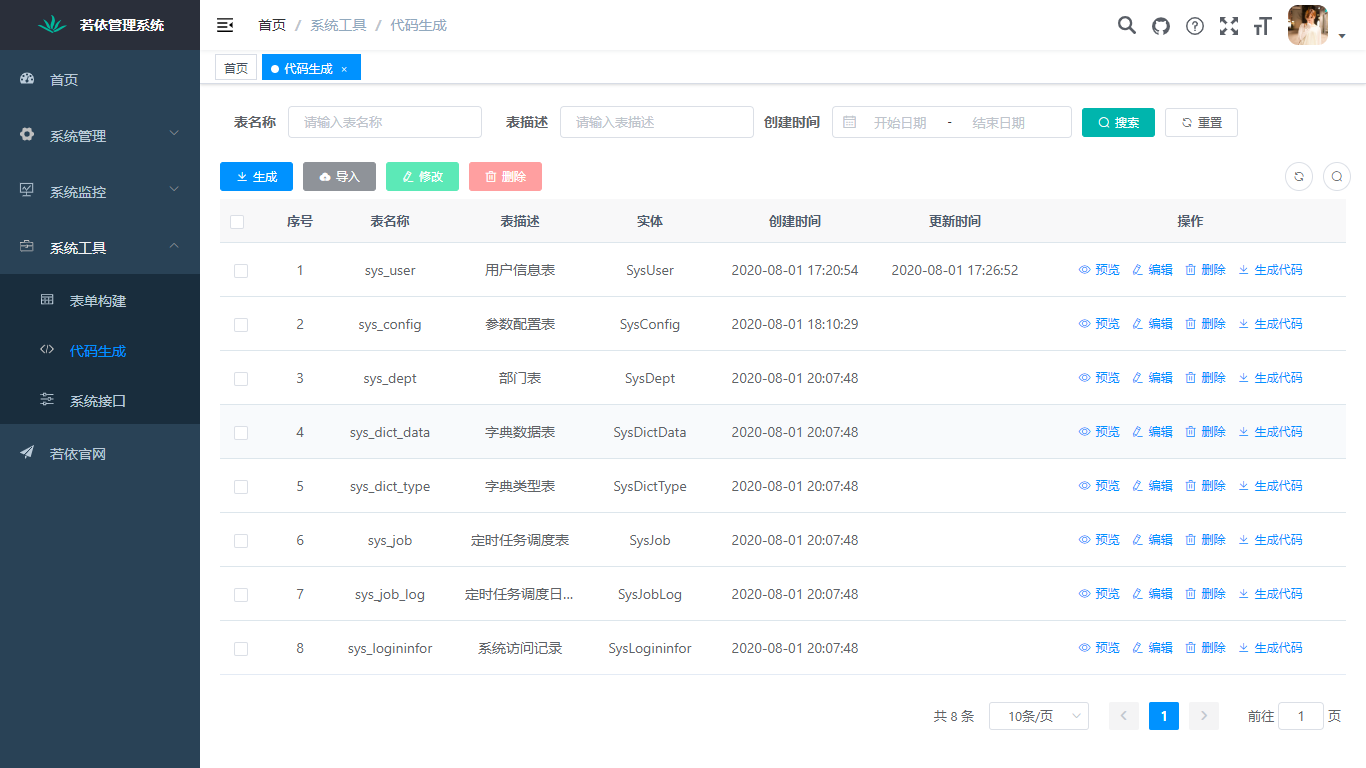Switch to the 首页 tab
1366x768 pixels.
236,67
